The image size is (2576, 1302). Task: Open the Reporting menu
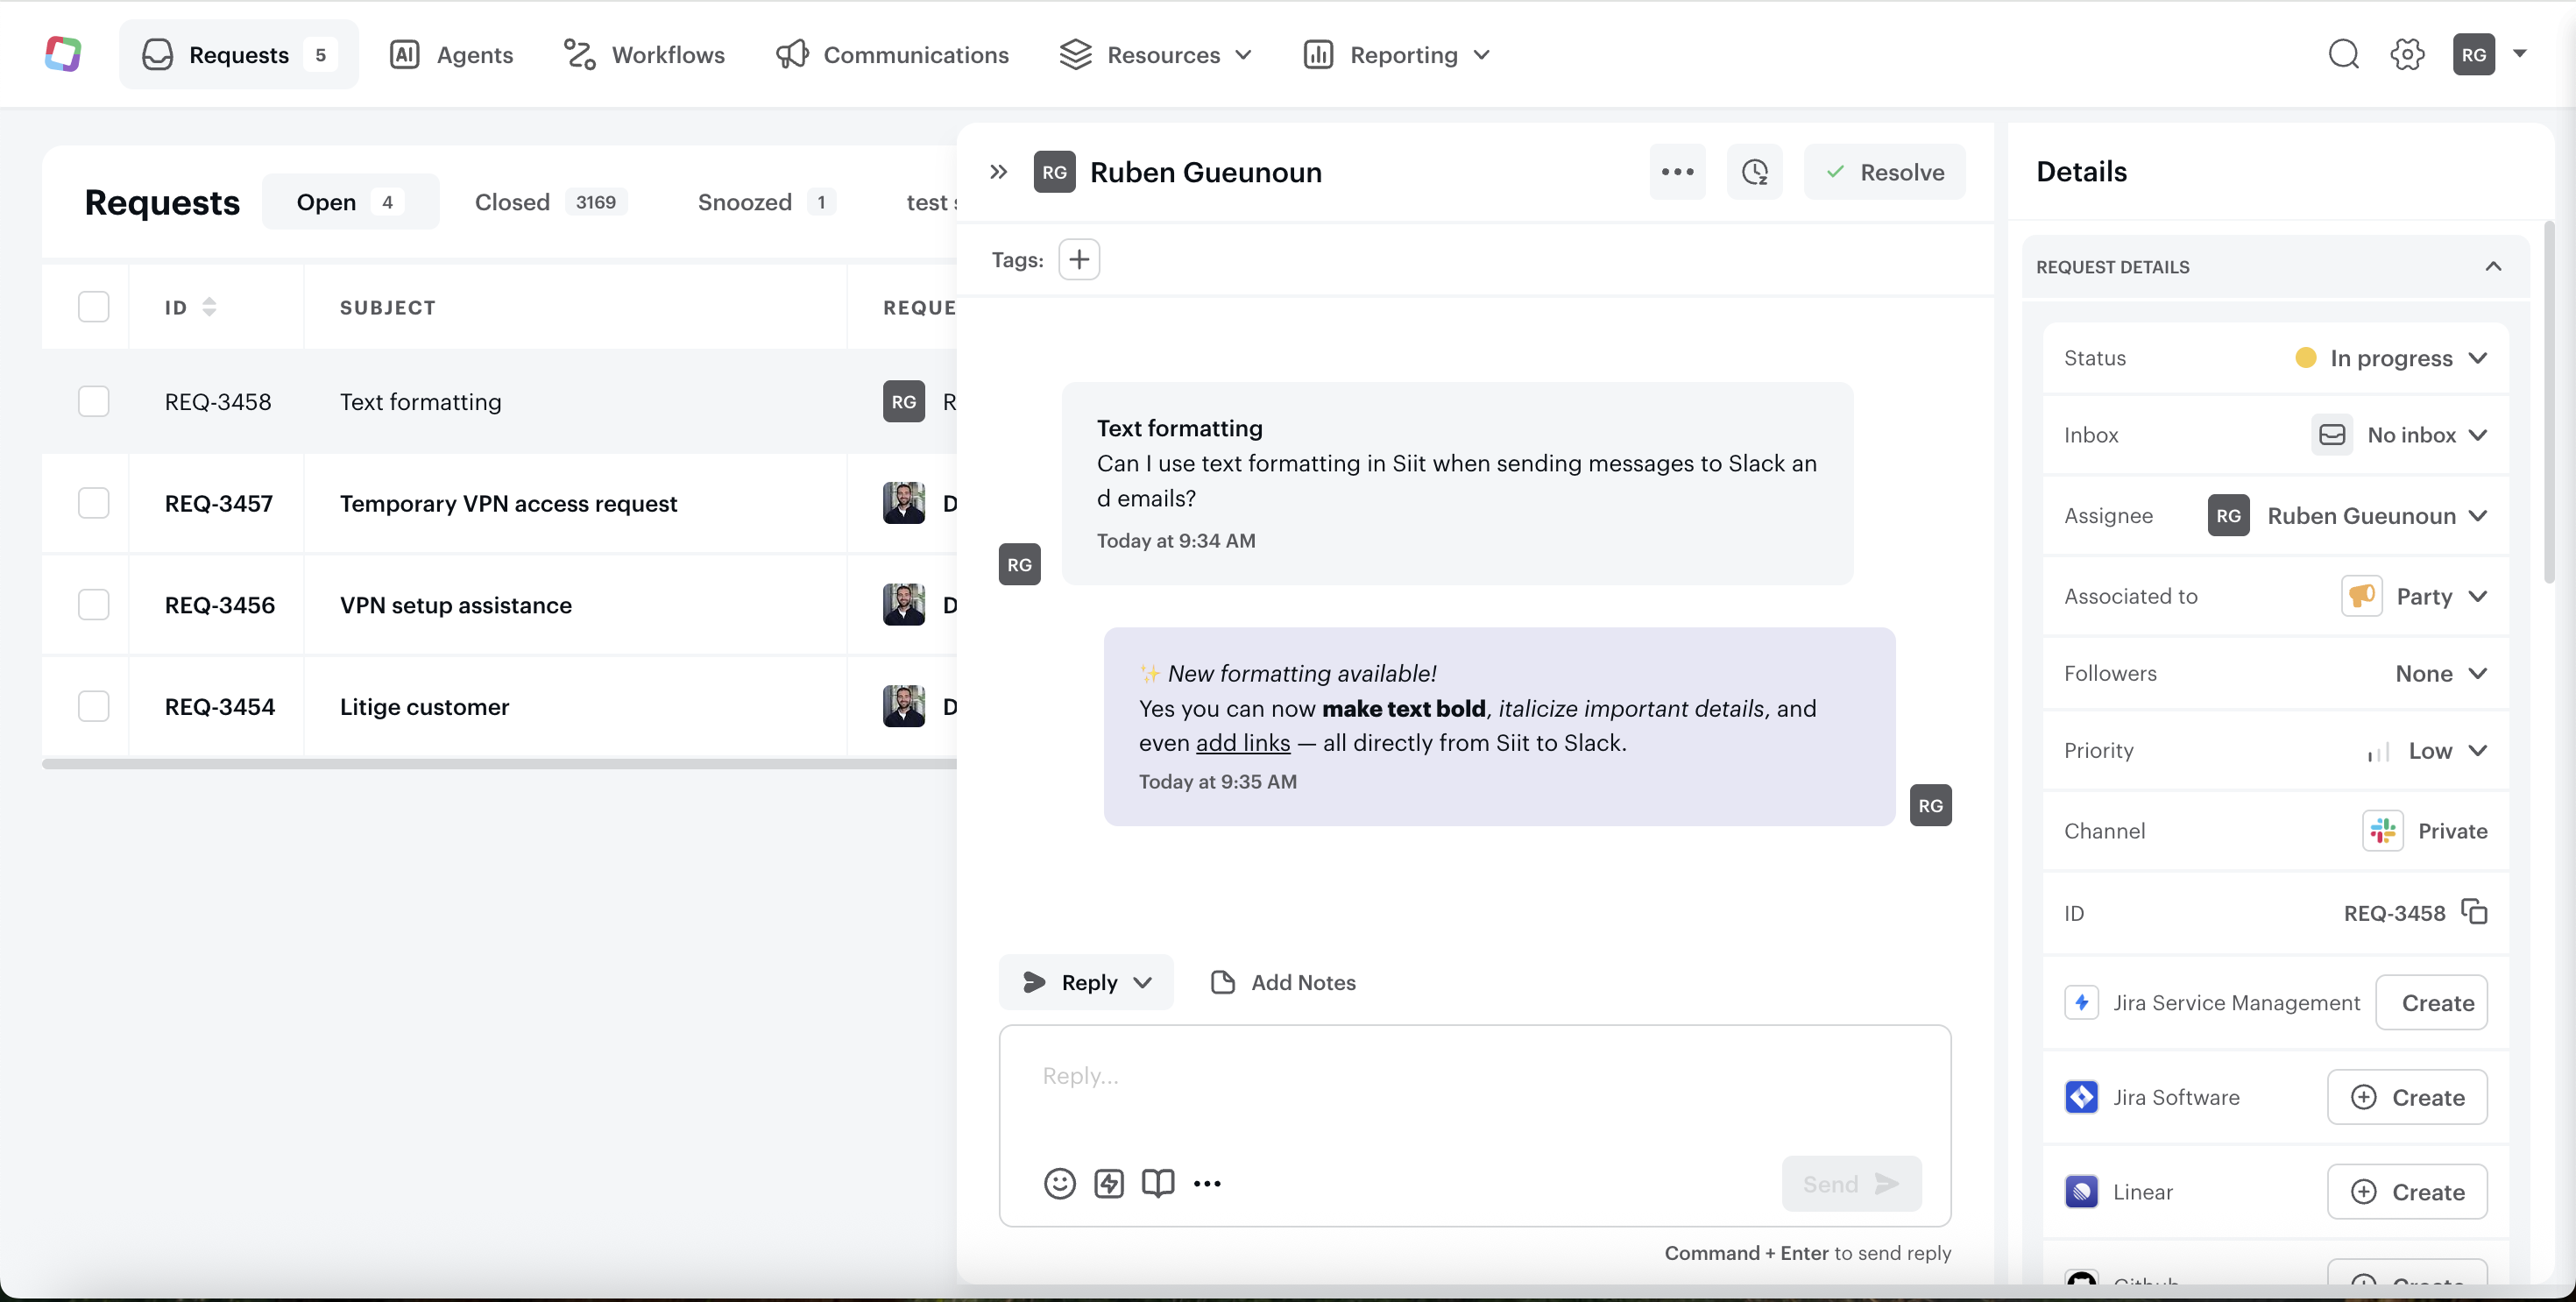pos(1397,54)
